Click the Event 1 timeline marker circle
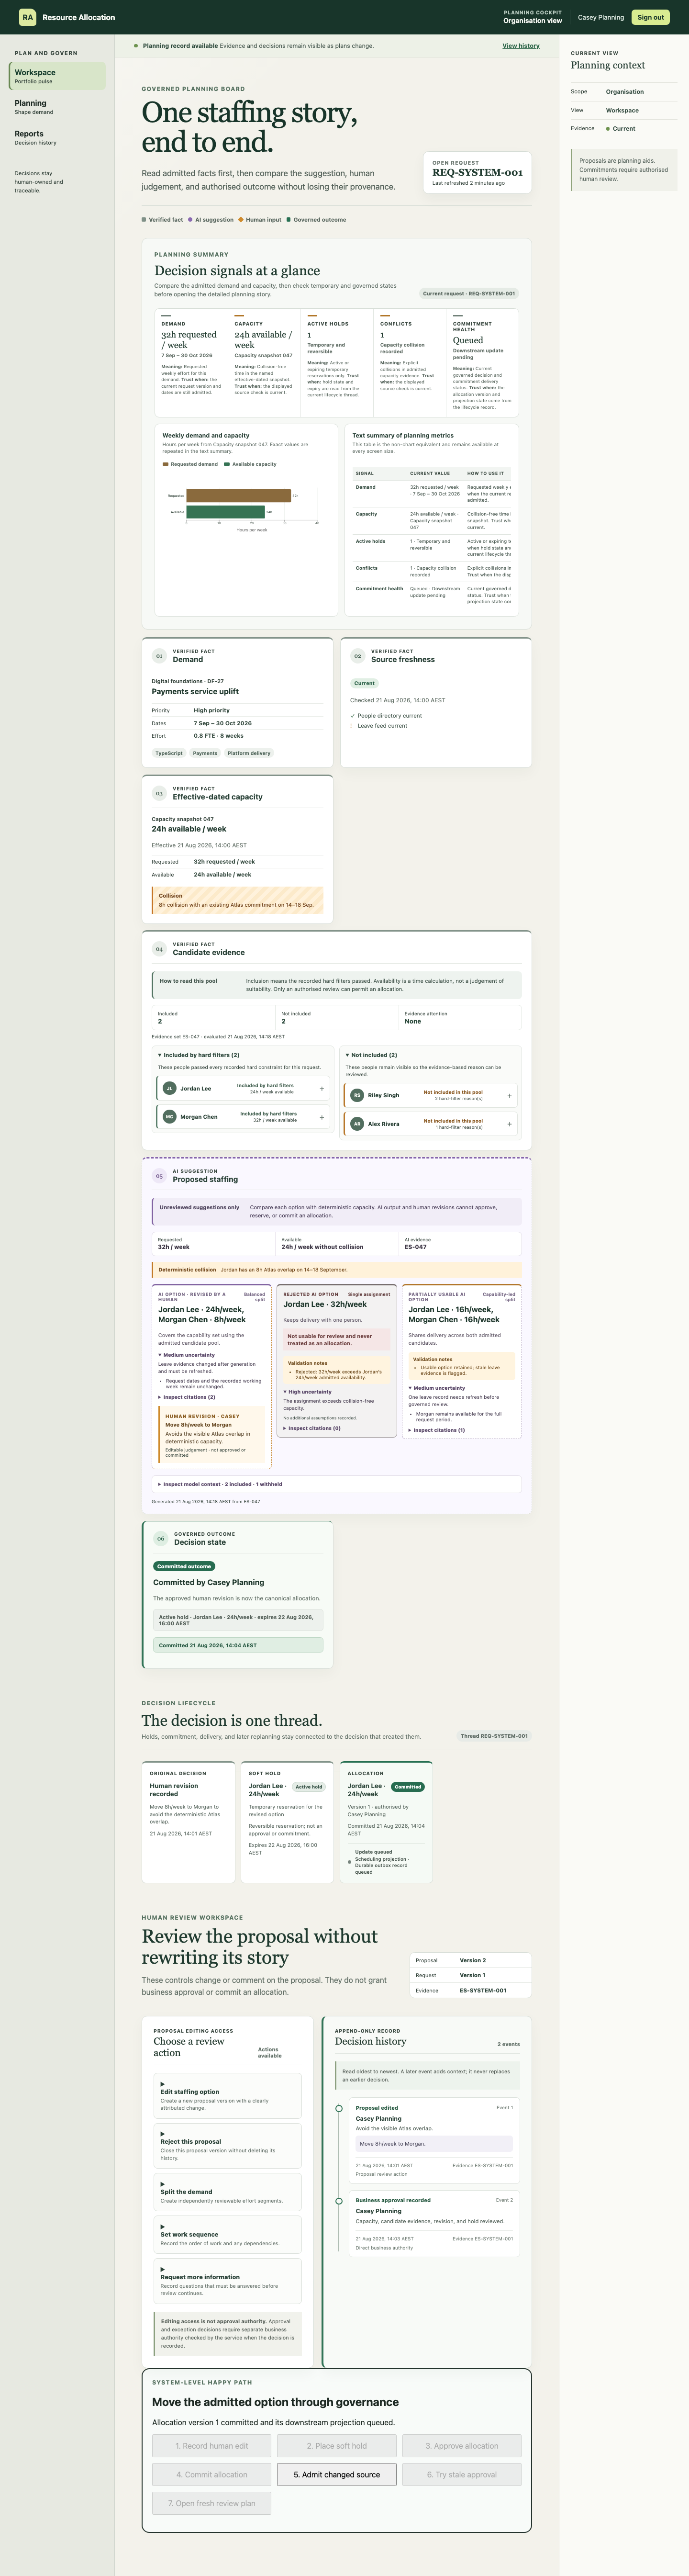This screenshot has width=689, height=2576. (339, 2108)
